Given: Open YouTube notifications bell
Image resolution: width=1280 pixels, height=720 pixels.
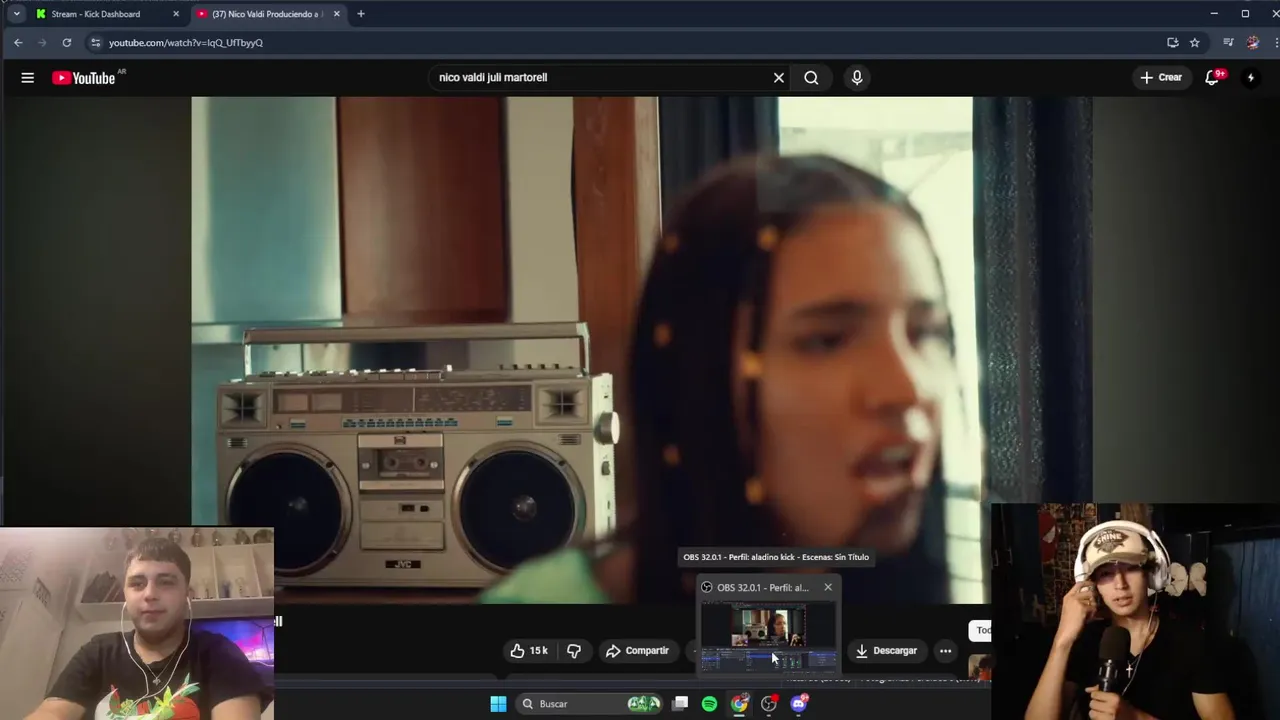Looking at the screenshot, I should click(x=1213, y=77).
